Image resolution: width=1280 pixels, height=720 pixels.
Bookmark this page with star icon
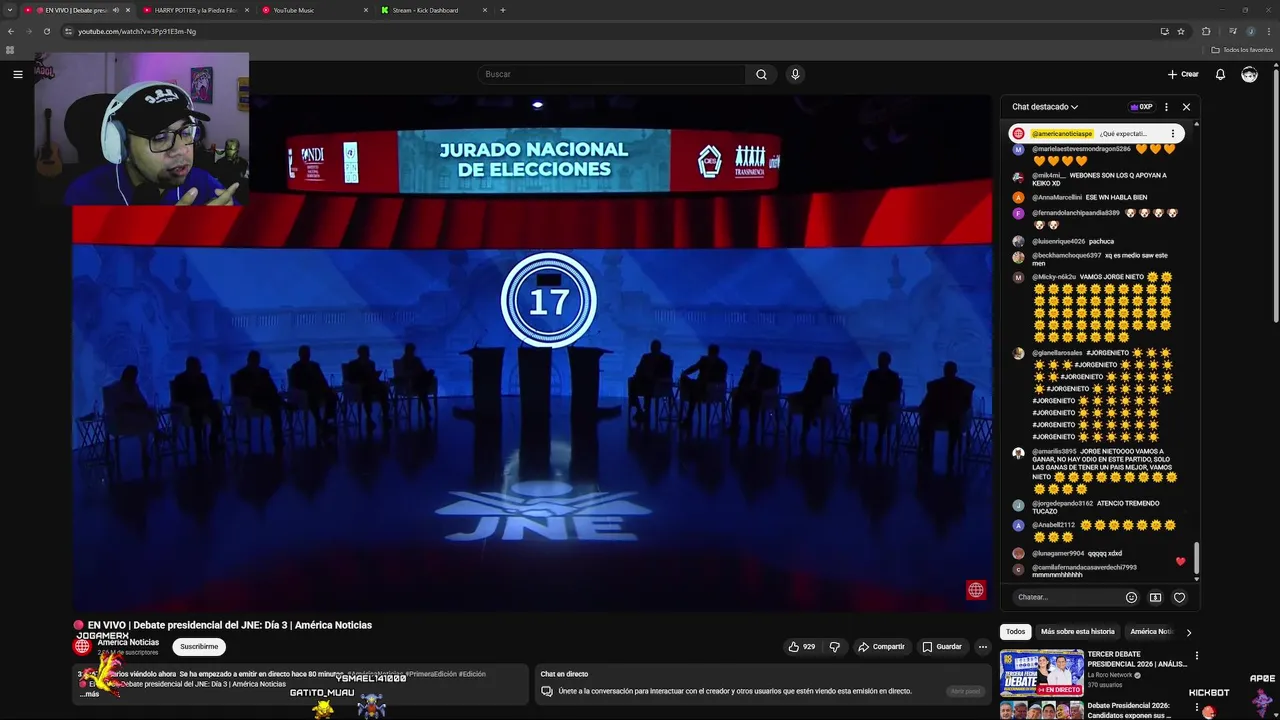(1181, 31)
